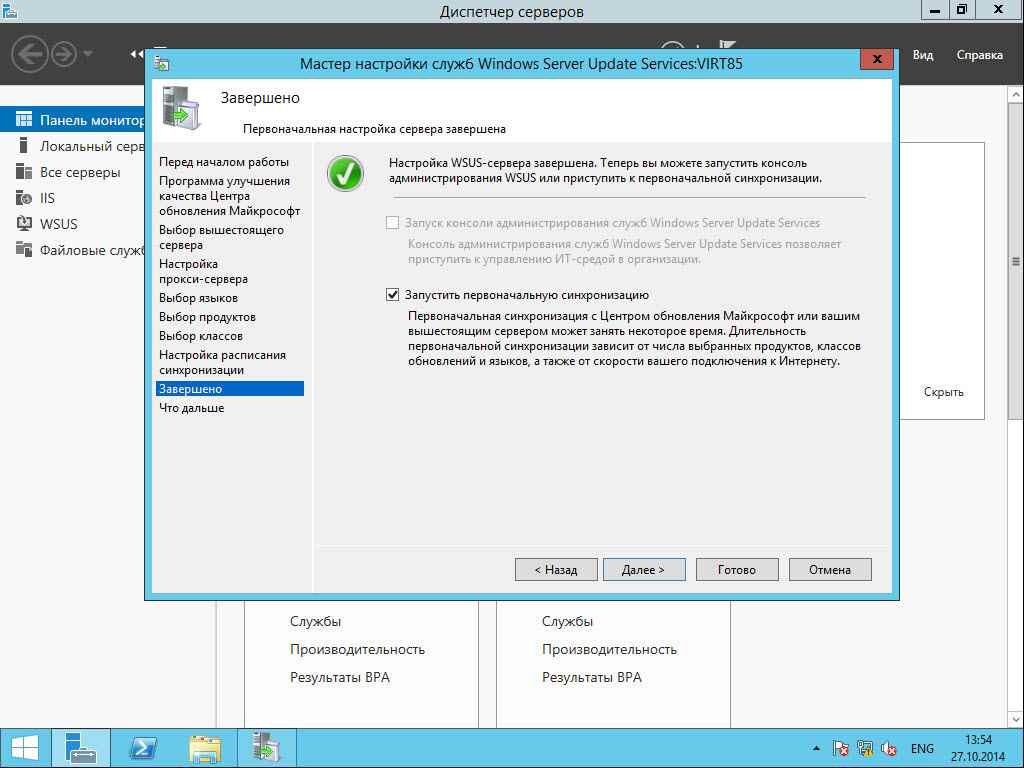The height and width of the screenshot is (768, 1024).
Task: Click the network tray icon
Action: 865,748
